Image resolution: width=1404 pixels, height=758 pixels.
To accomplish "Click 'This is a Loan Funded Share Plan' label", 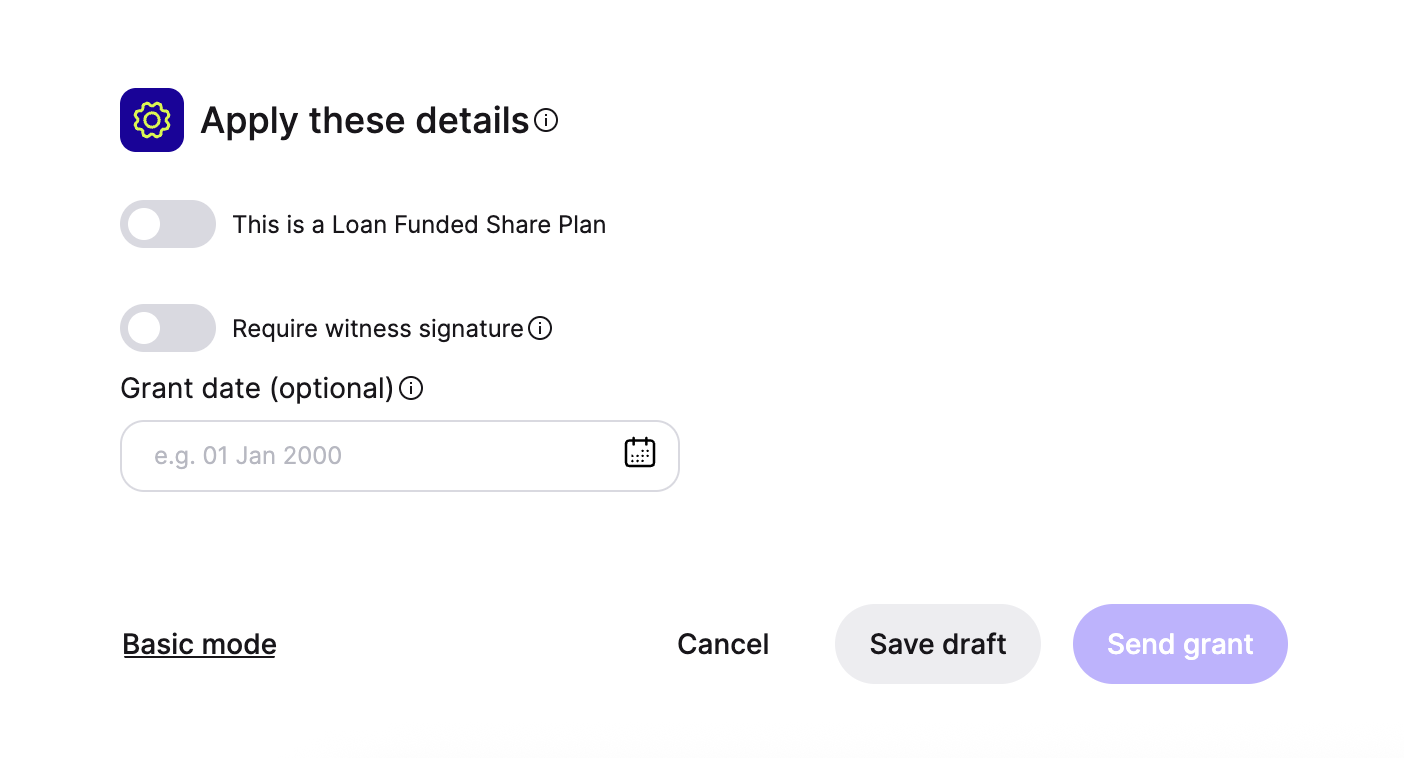I will pyautogui.click(x=419, y=225).
